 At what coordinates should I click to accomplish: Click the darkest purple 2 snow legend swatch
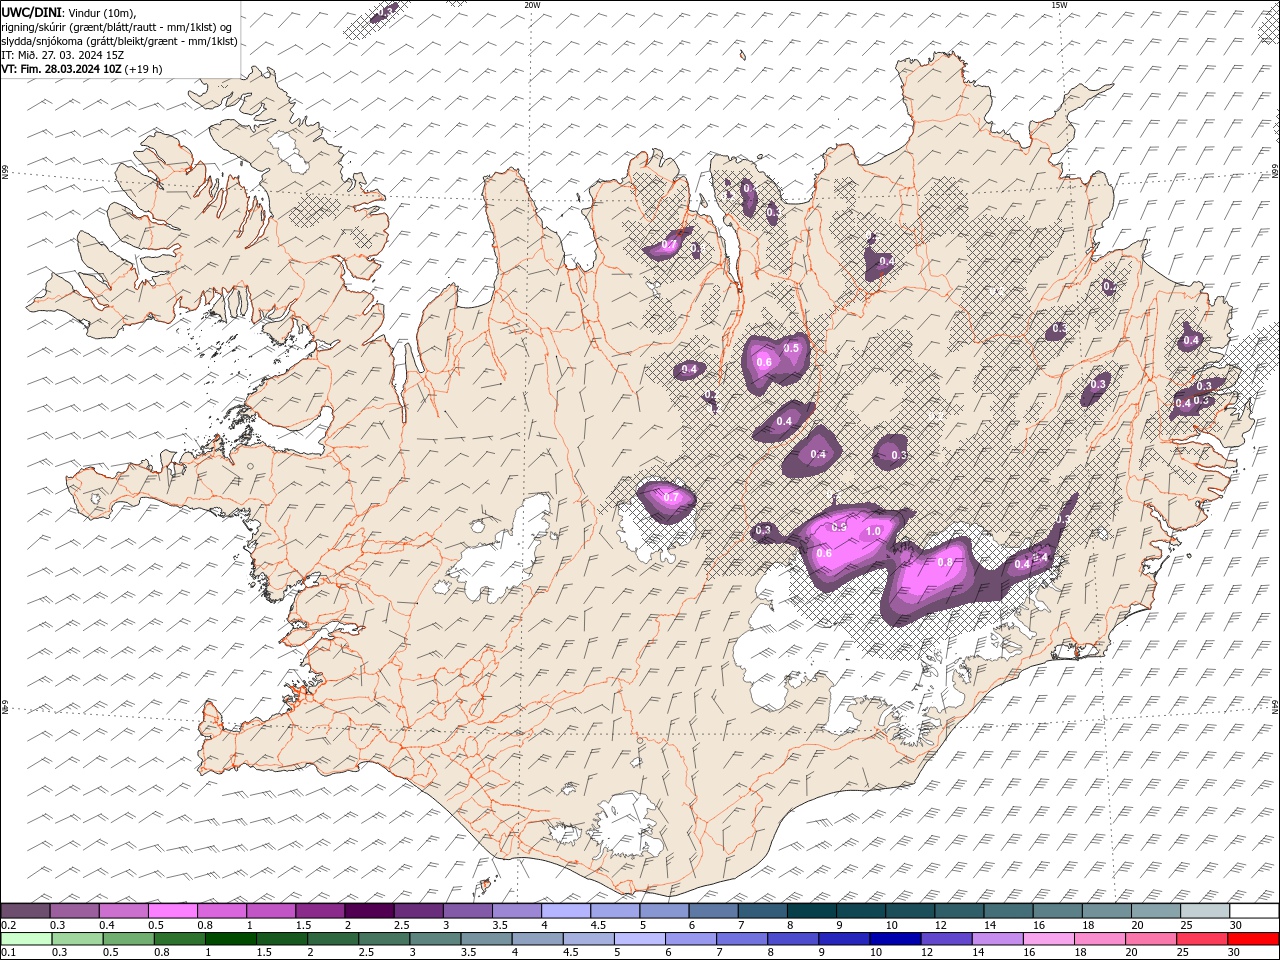pyautogui.click(x=368, y=910)
